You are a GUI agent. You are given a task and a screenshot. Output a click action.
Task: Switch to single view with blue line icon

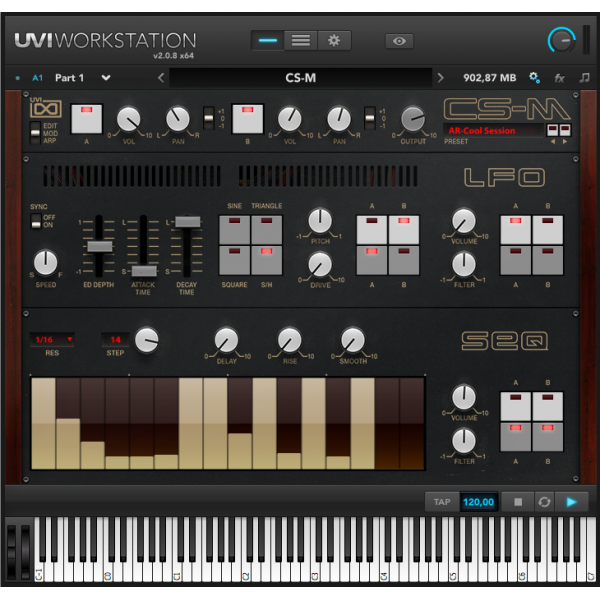[x=267, y=41]
